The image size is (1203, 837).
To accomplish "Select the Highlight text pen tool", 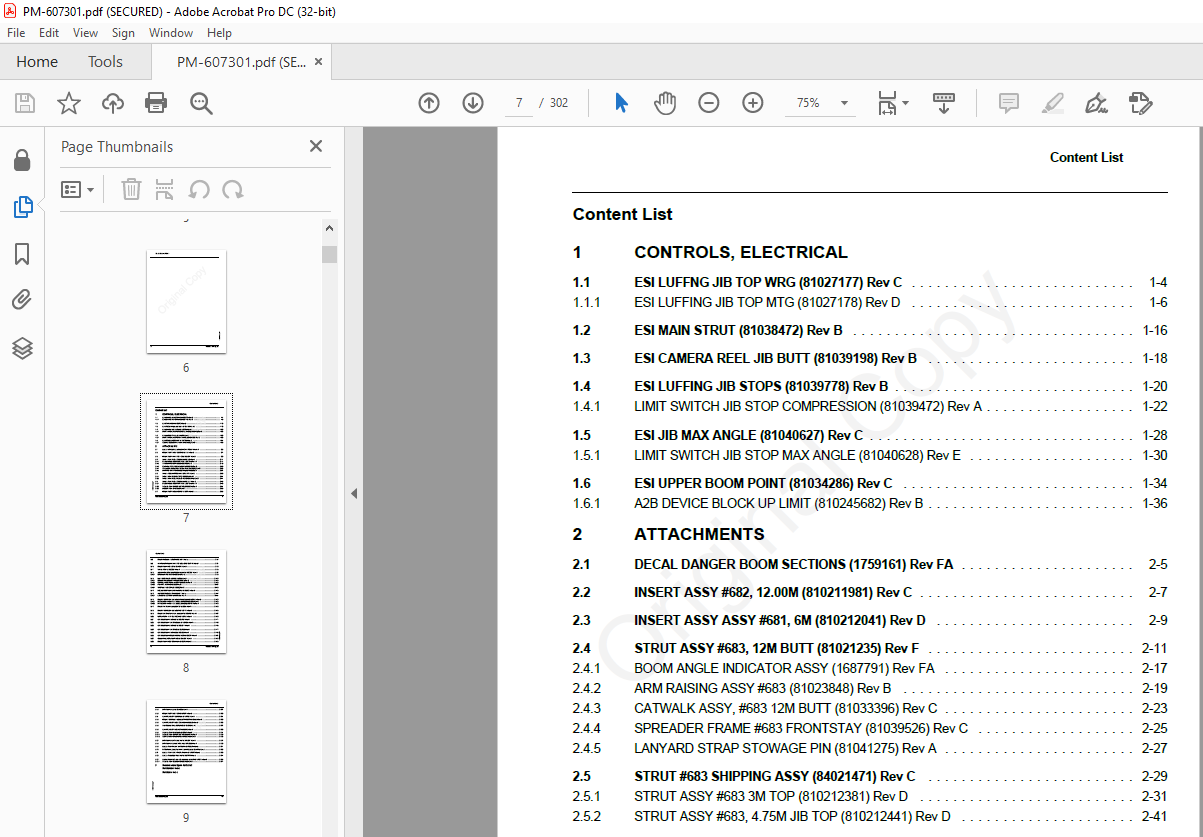I will [x=1053, y=103].
